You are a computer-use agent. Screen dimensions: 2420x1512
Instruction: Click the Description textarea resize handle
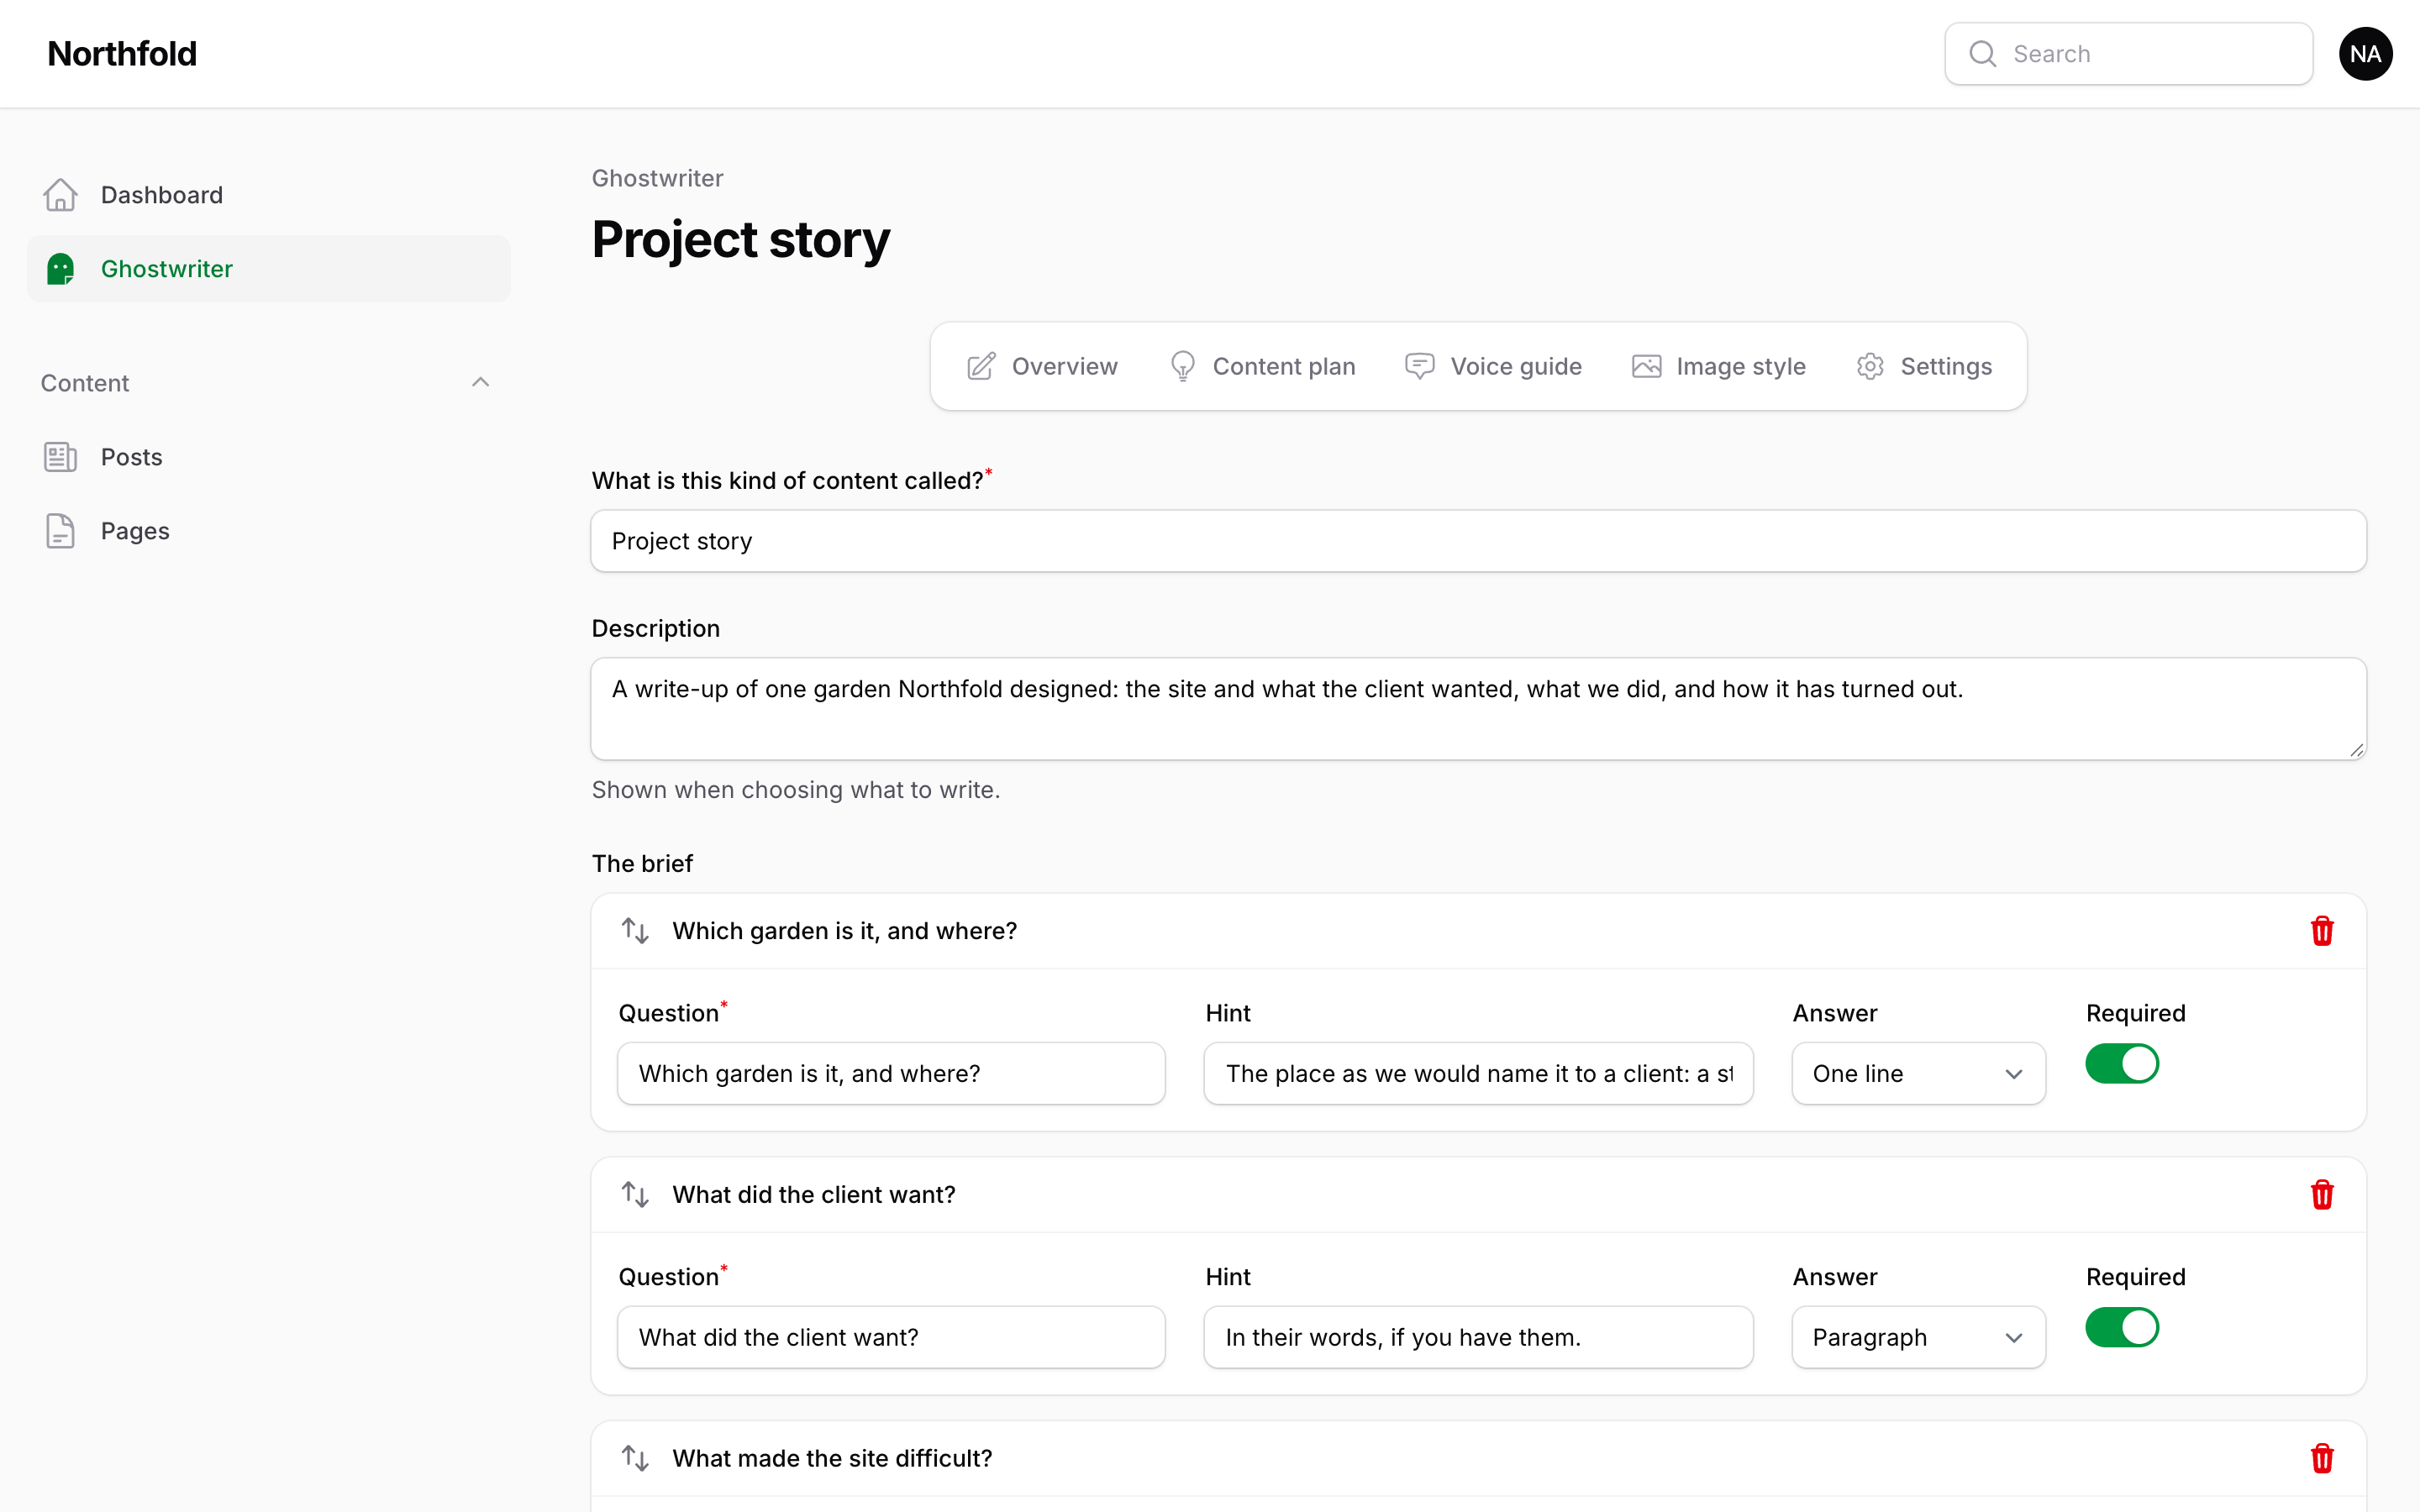click(x=2356, y=750)
